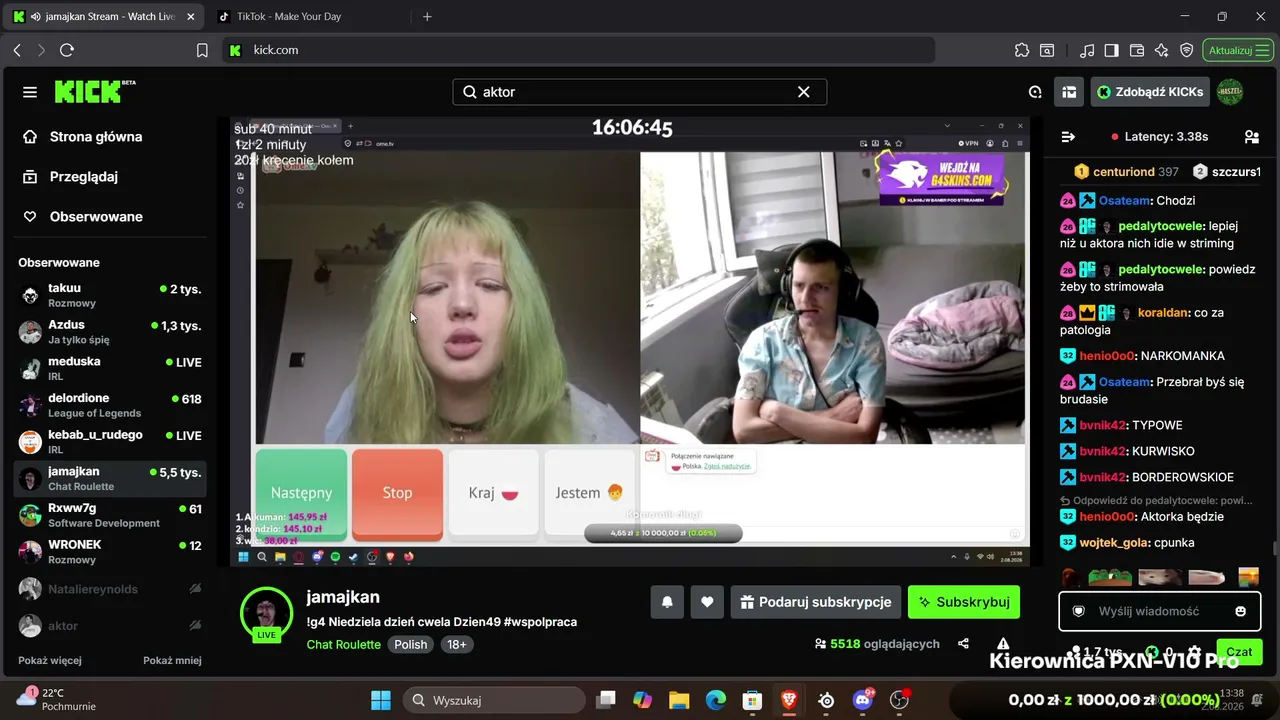Open the offline aktor channel

110,626
